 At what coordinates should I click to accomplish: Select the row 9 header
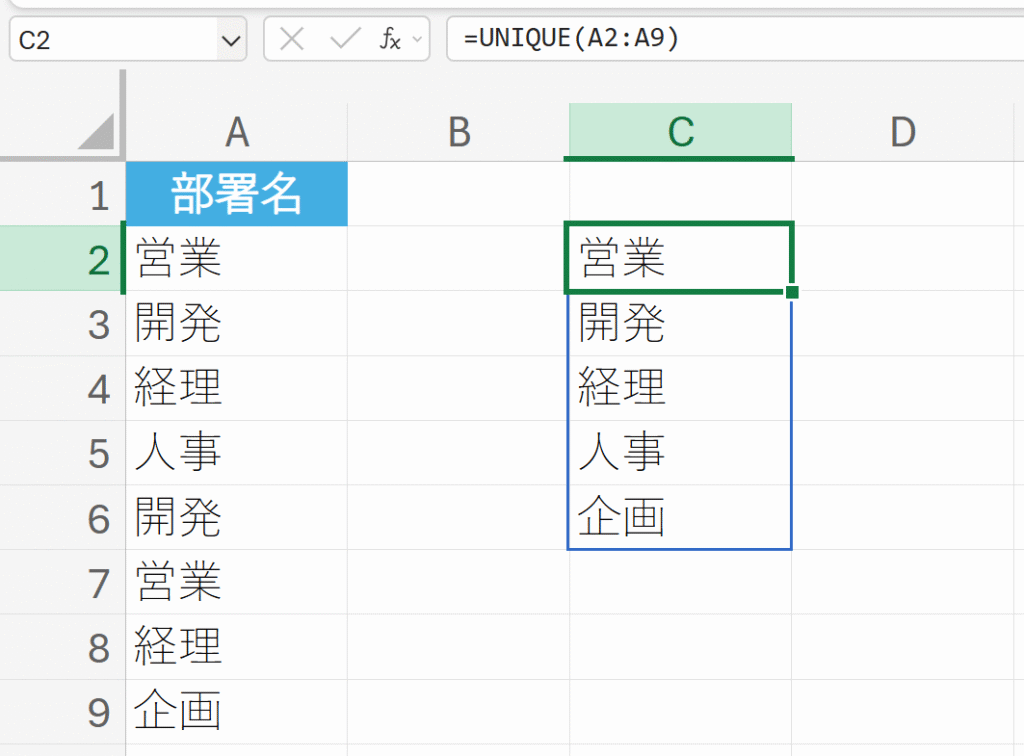tap(98, 712)
